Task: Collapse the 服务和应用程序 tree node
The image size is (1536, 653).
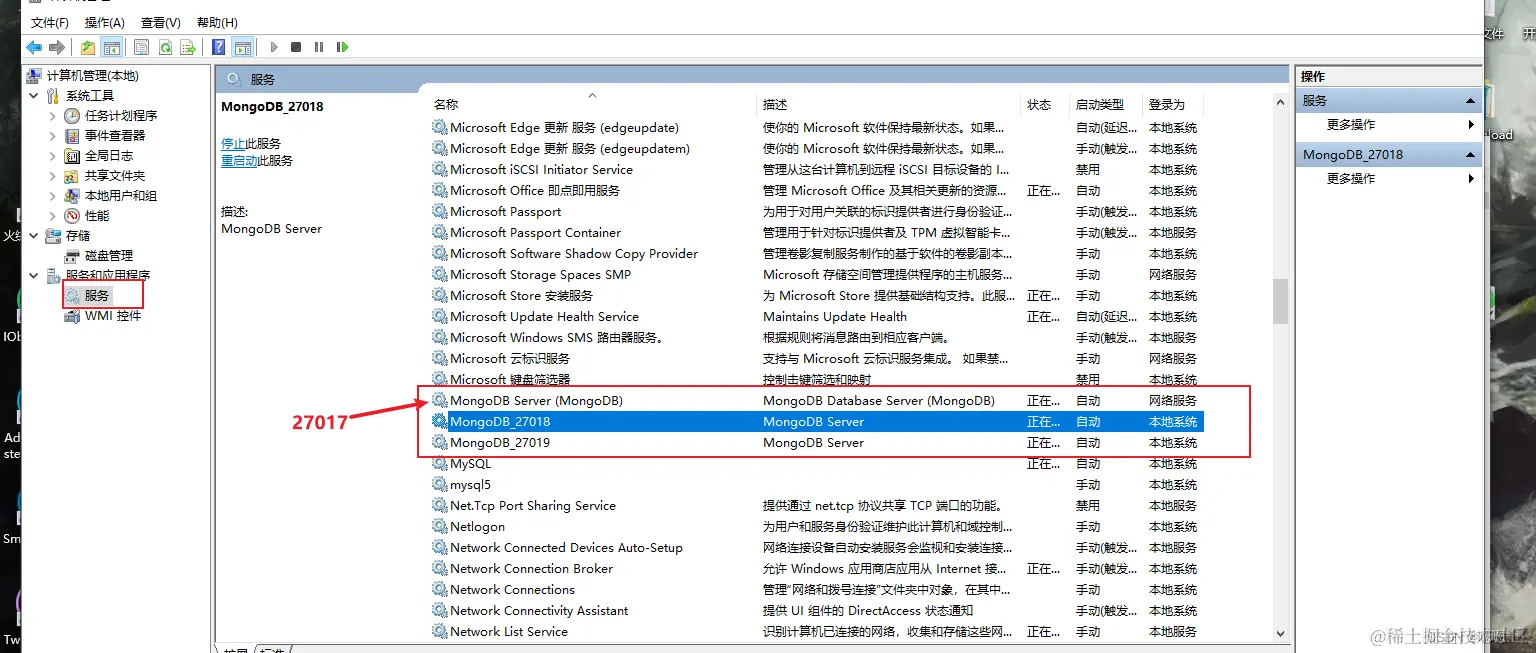Action: coord(34,276)
